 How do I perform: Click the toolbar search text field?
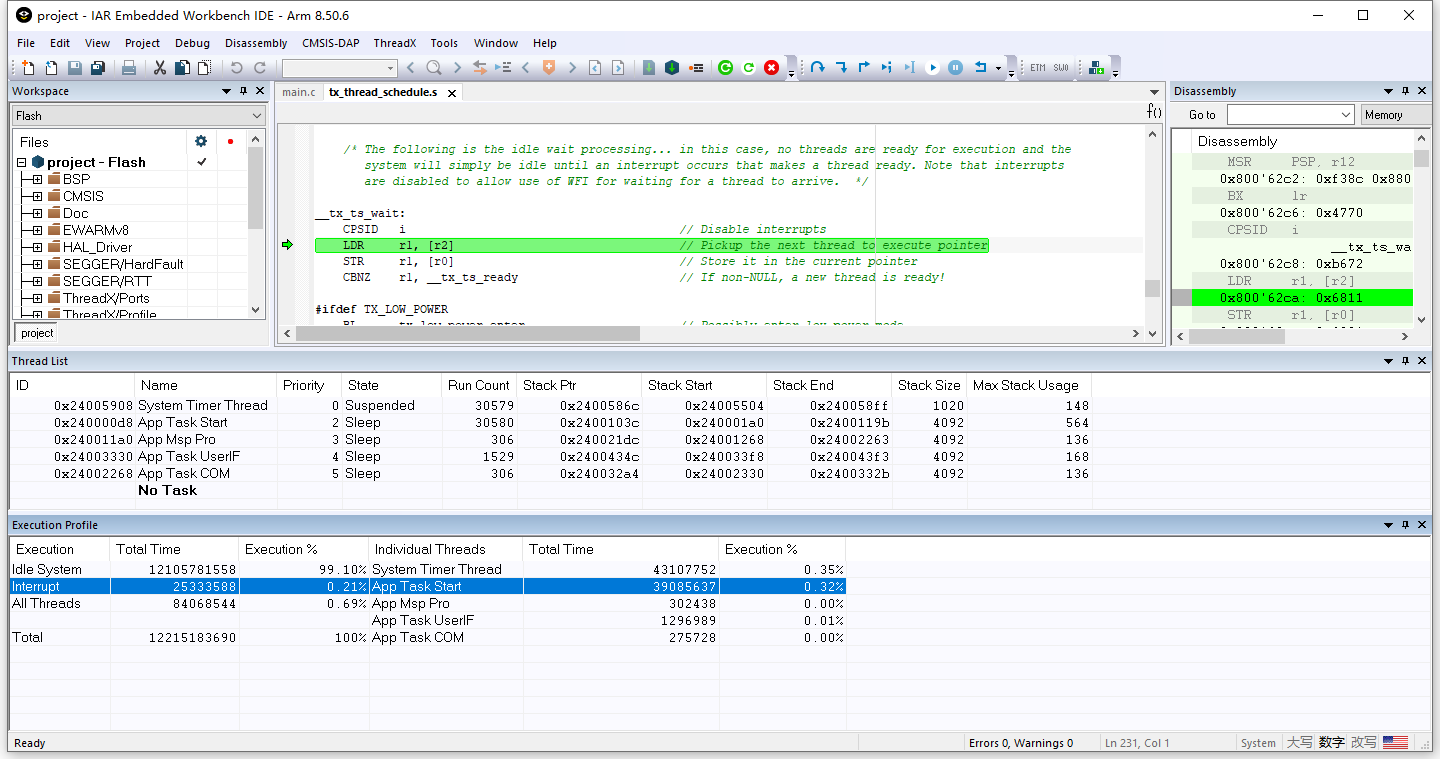tap(340, 68)
